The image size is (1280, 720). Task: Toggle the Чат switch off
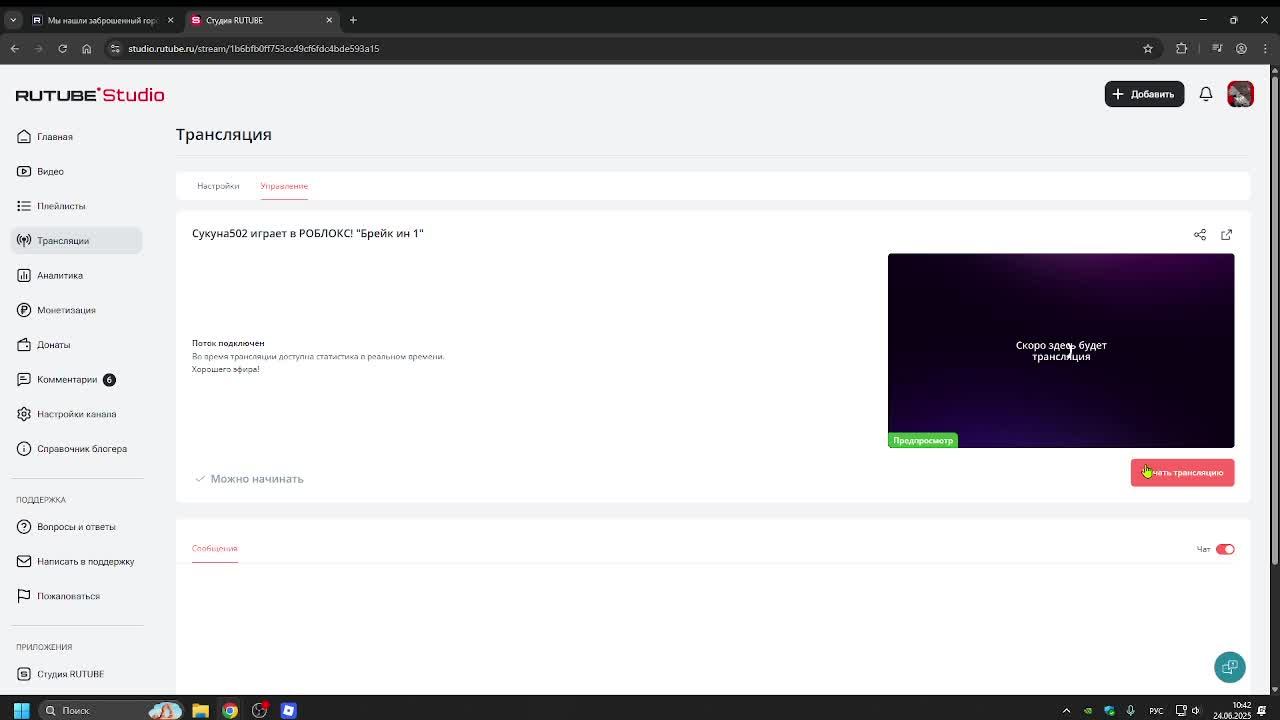click(x=1225, y=549)
